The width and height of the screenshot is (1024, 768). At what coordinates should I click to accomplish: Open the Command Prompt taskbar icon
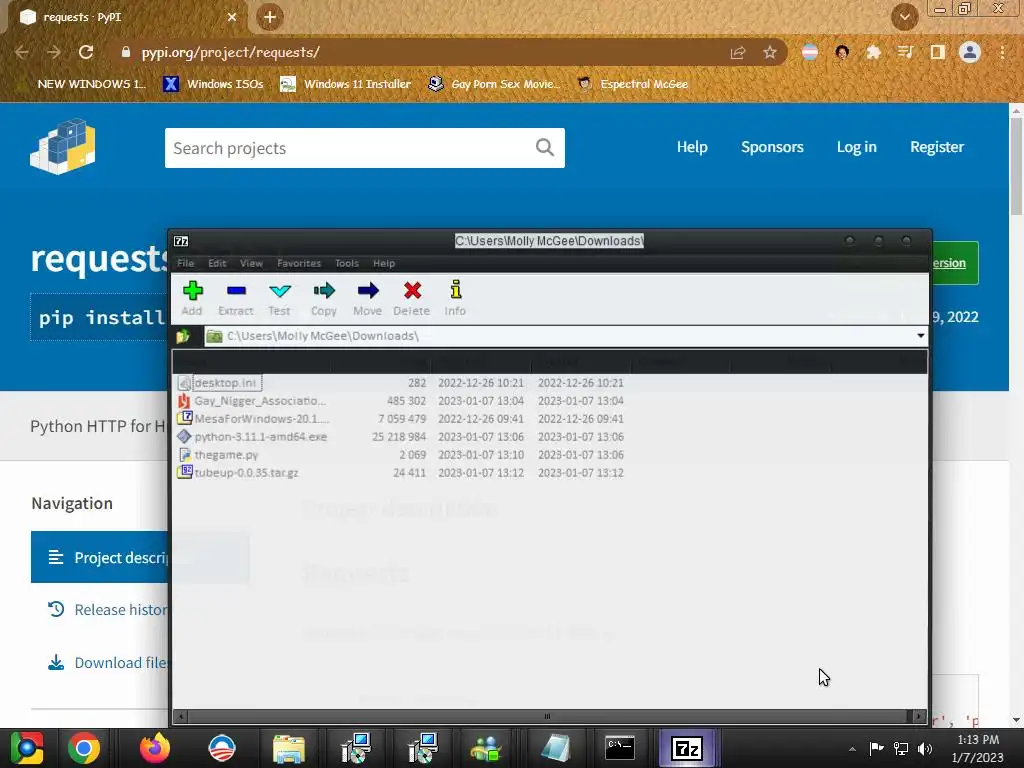tap(620, 748)
